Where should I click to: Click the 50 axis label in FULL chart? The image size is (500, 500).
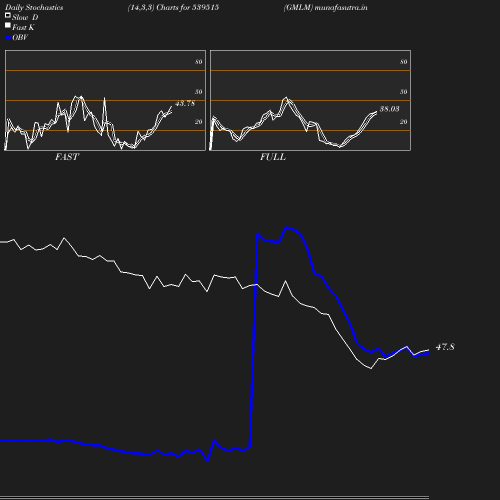click(x=404, y=92)
